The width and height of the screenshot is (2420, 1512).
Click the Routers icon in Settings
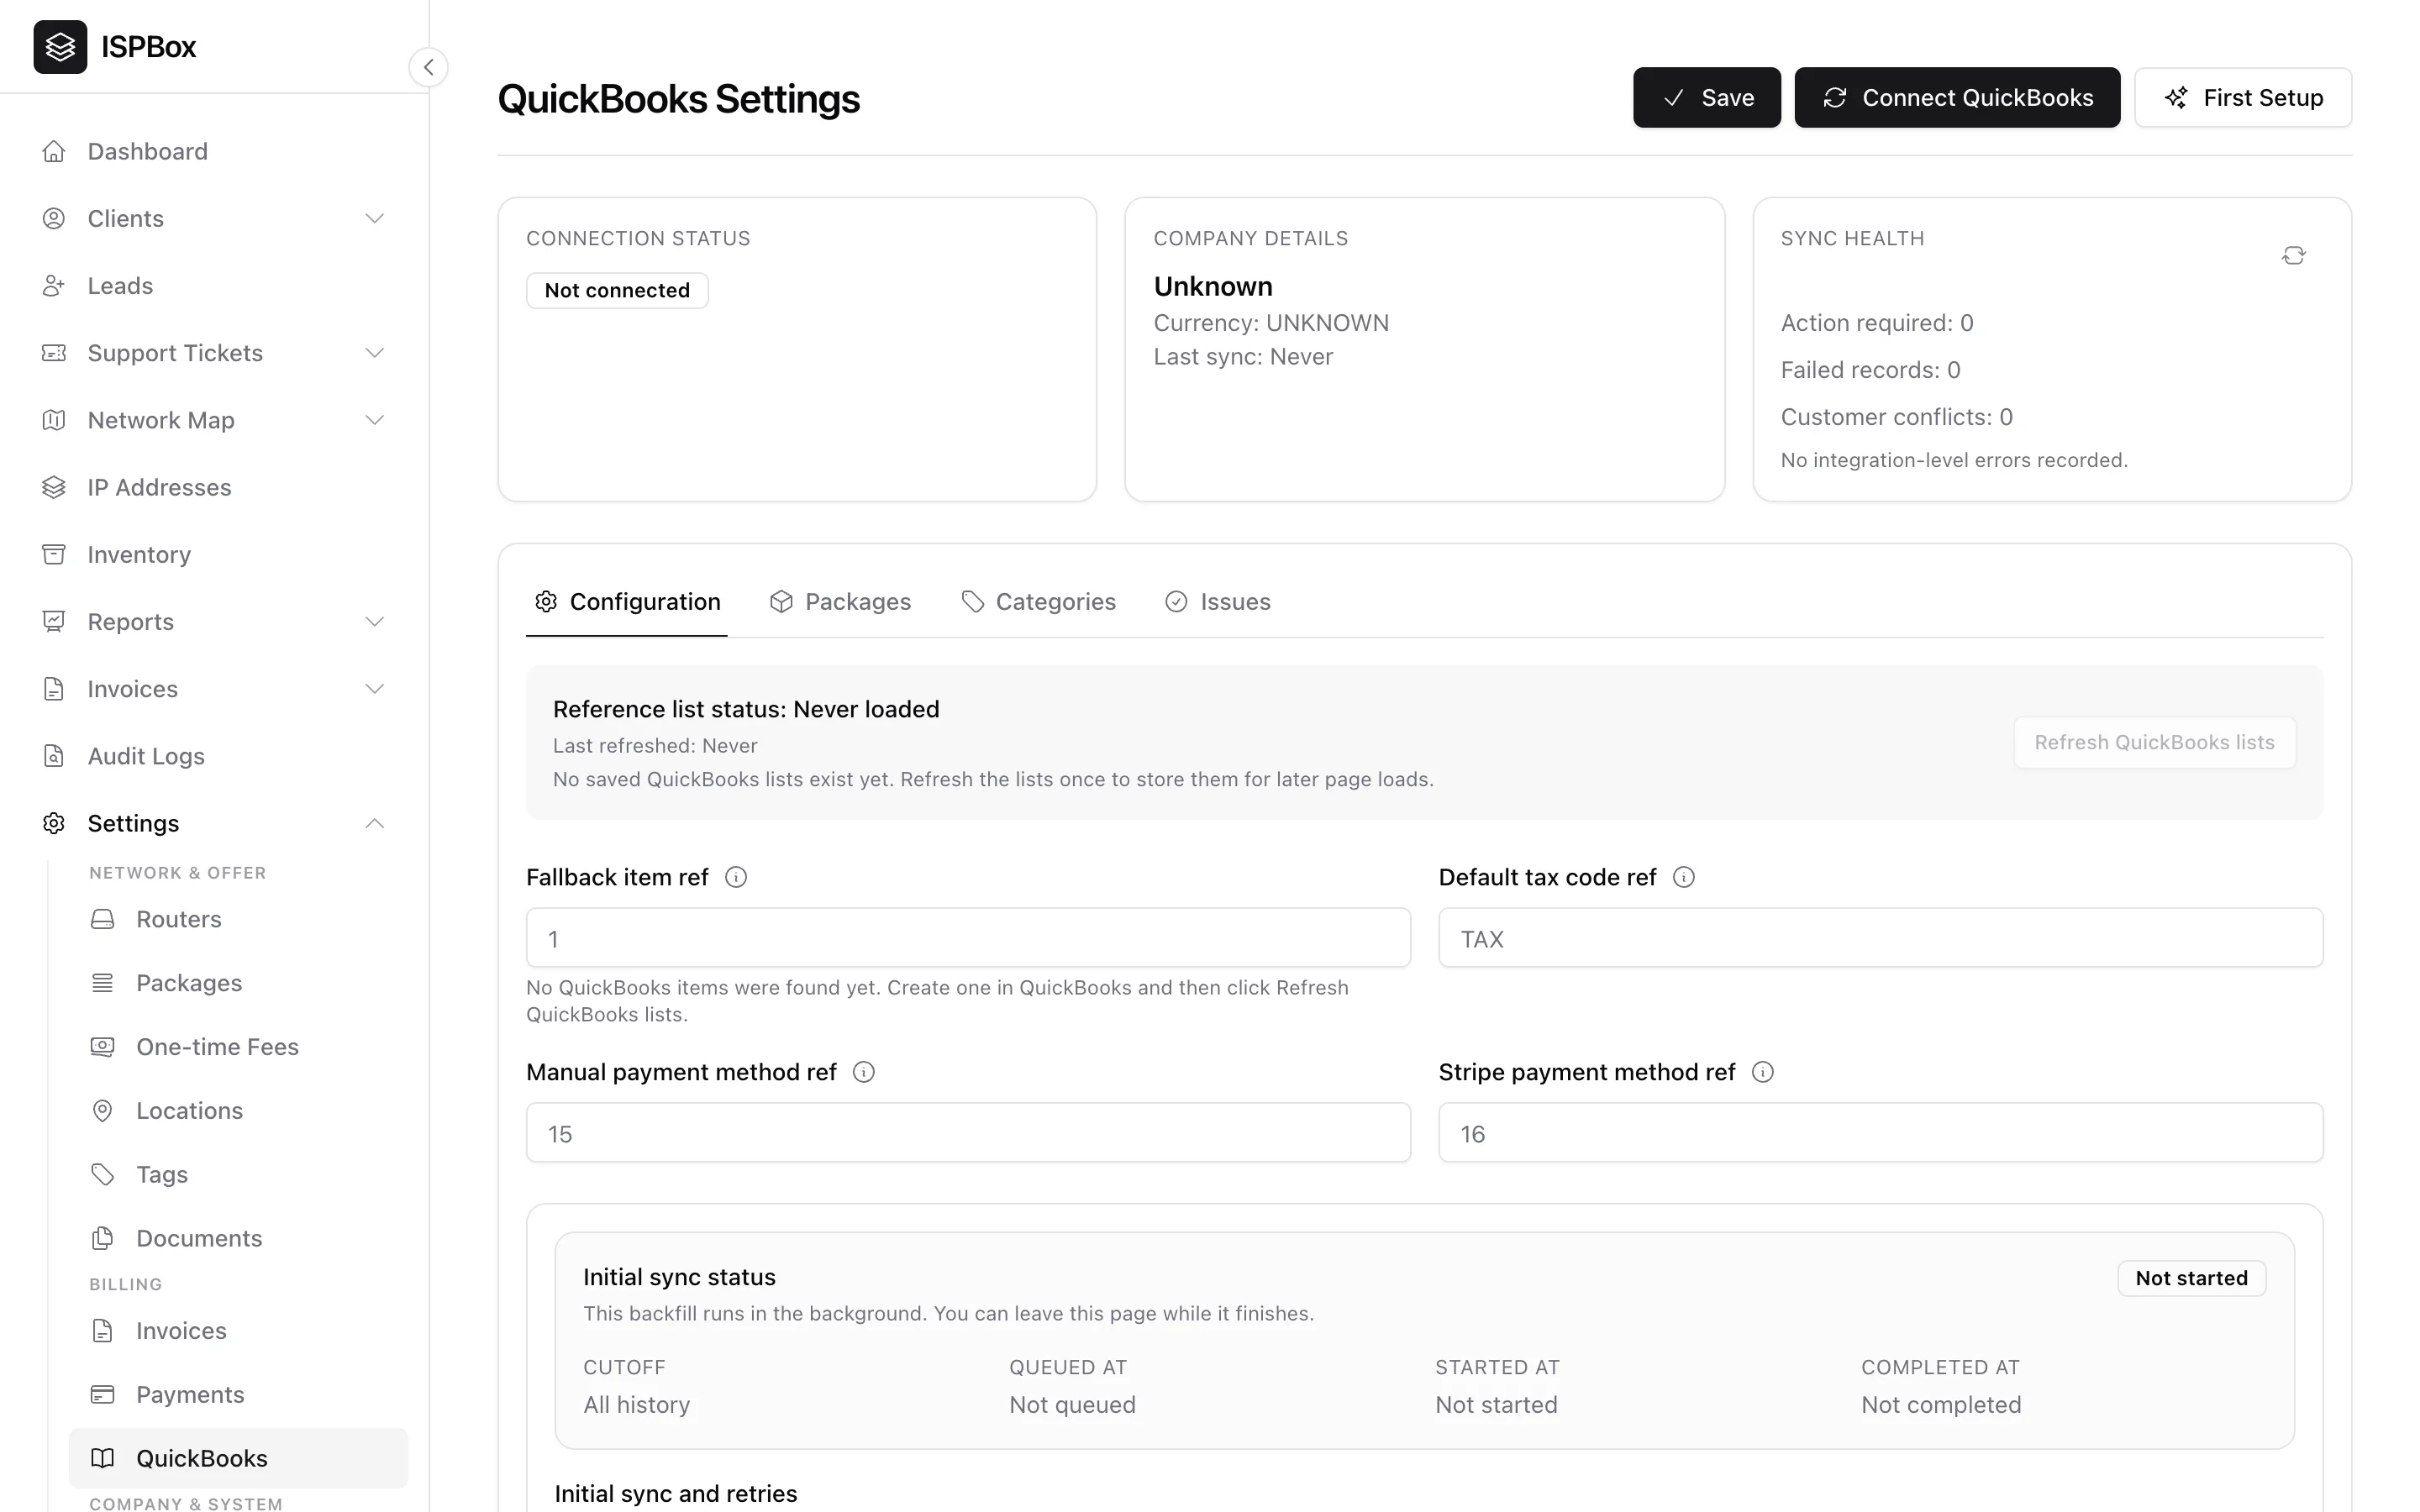tap(102, 919)
